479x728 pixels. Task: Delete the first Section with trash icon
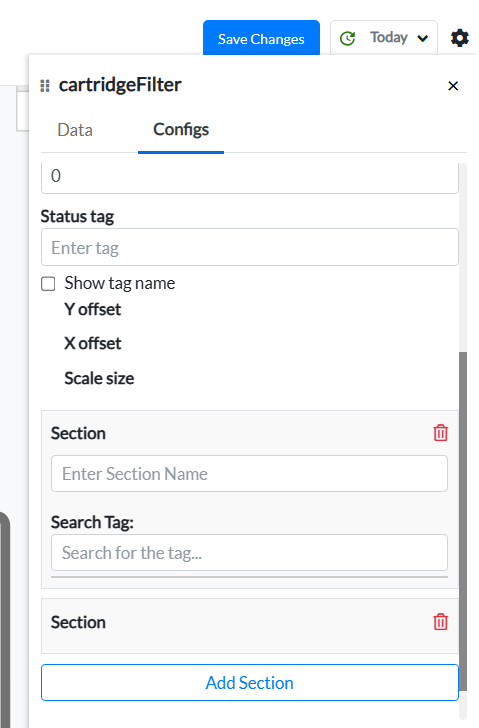coord(440,433)
